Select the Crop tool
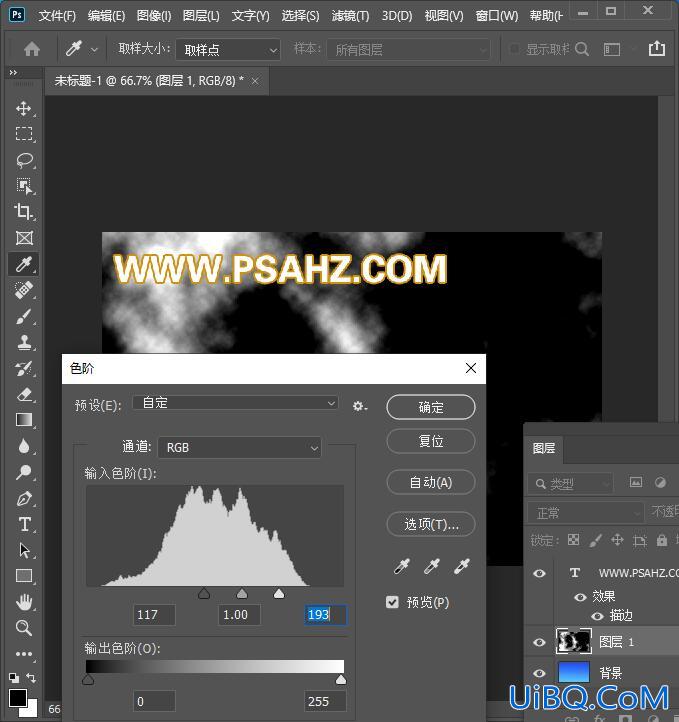This screenshot has width=679, height=722. tap(23, 212)
